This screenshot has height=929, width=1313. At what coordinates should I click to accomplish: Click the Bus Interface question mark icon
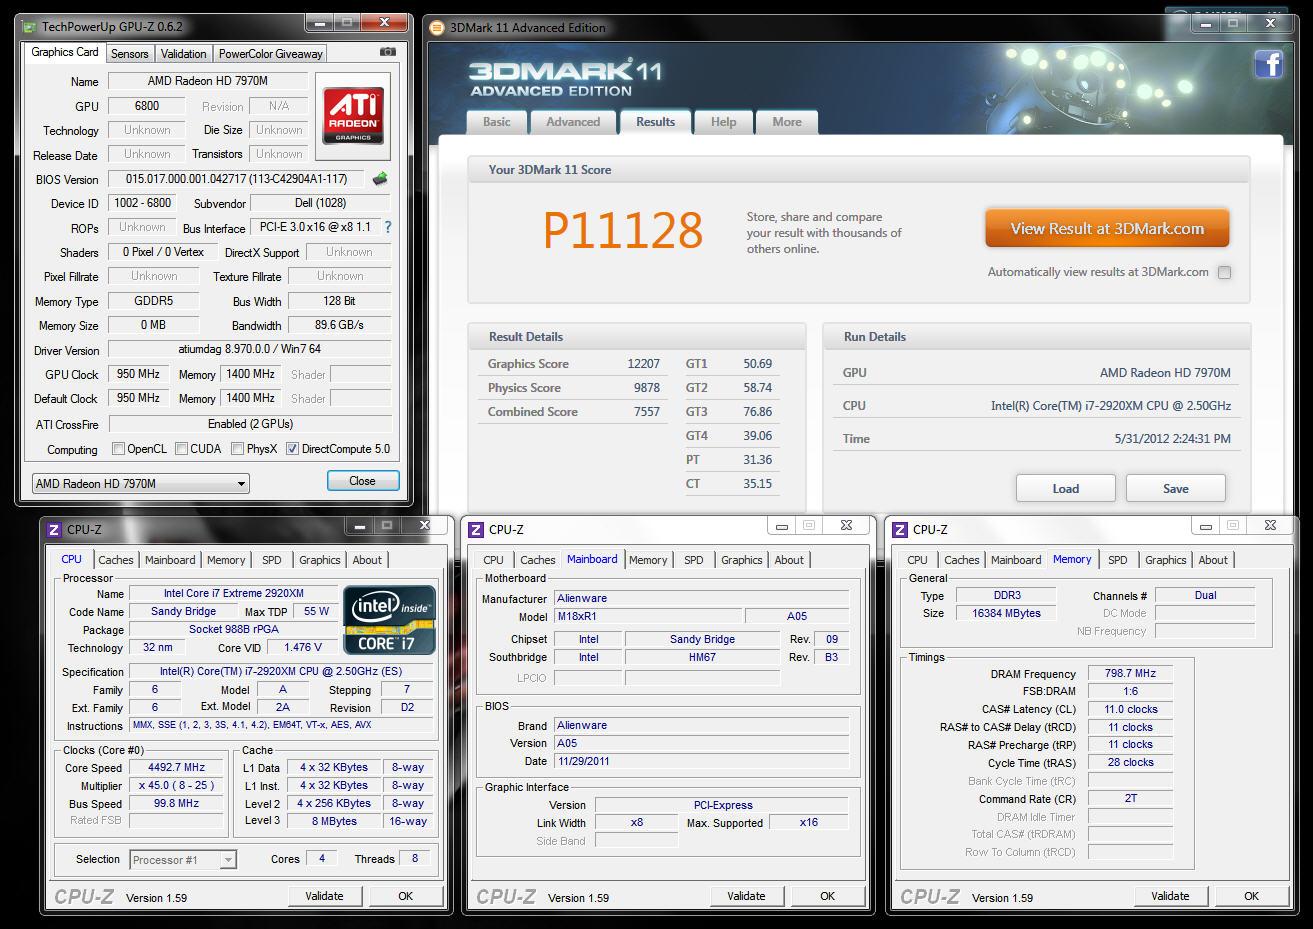388,228
